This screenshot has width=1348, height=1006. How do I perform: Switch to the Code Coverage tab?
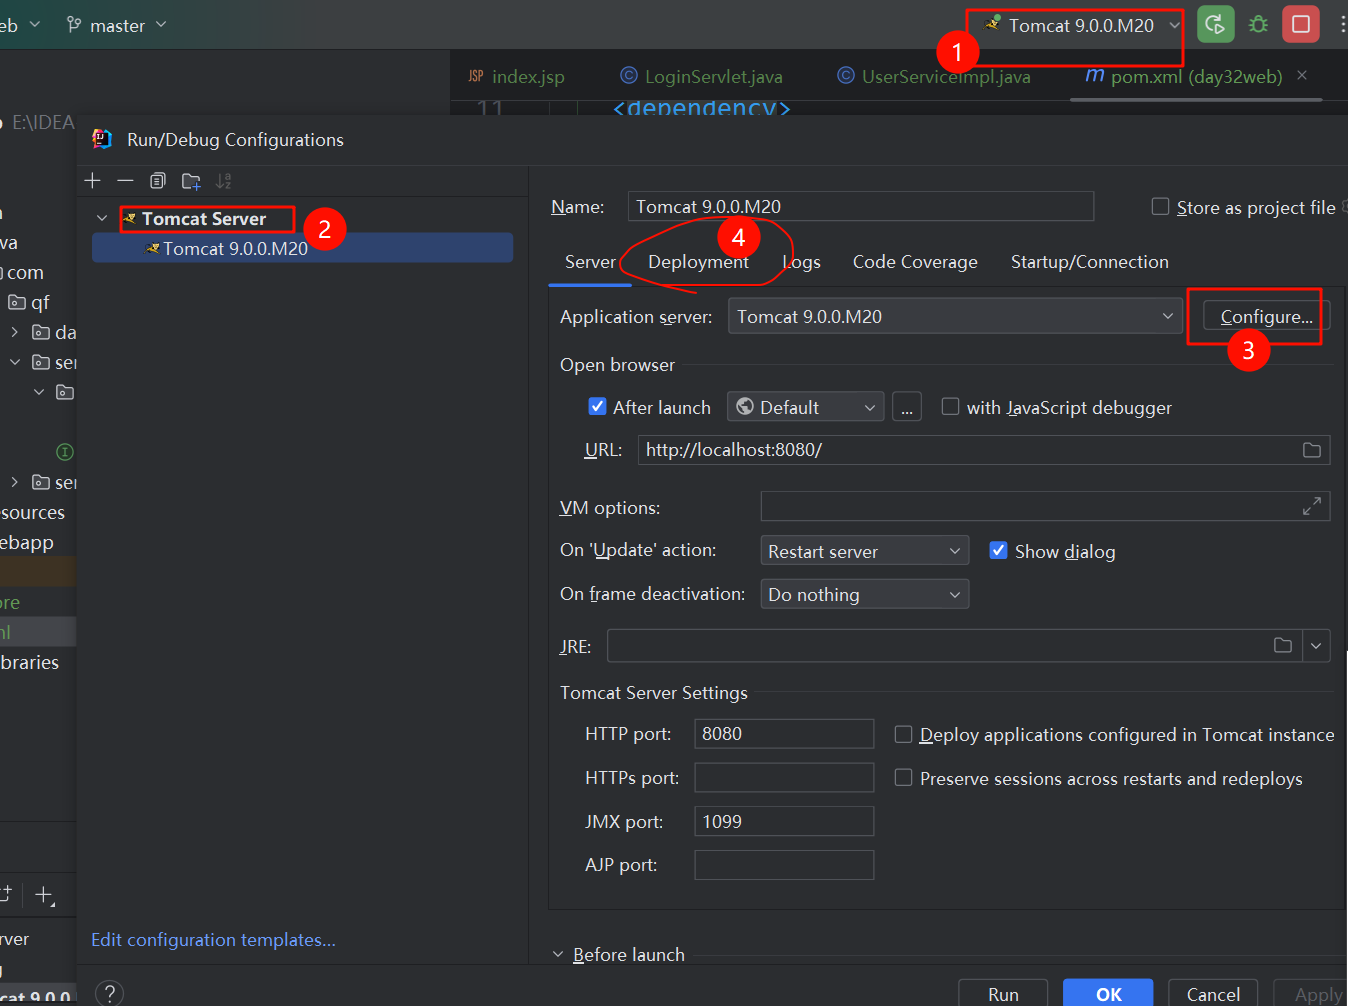point(915,262)
